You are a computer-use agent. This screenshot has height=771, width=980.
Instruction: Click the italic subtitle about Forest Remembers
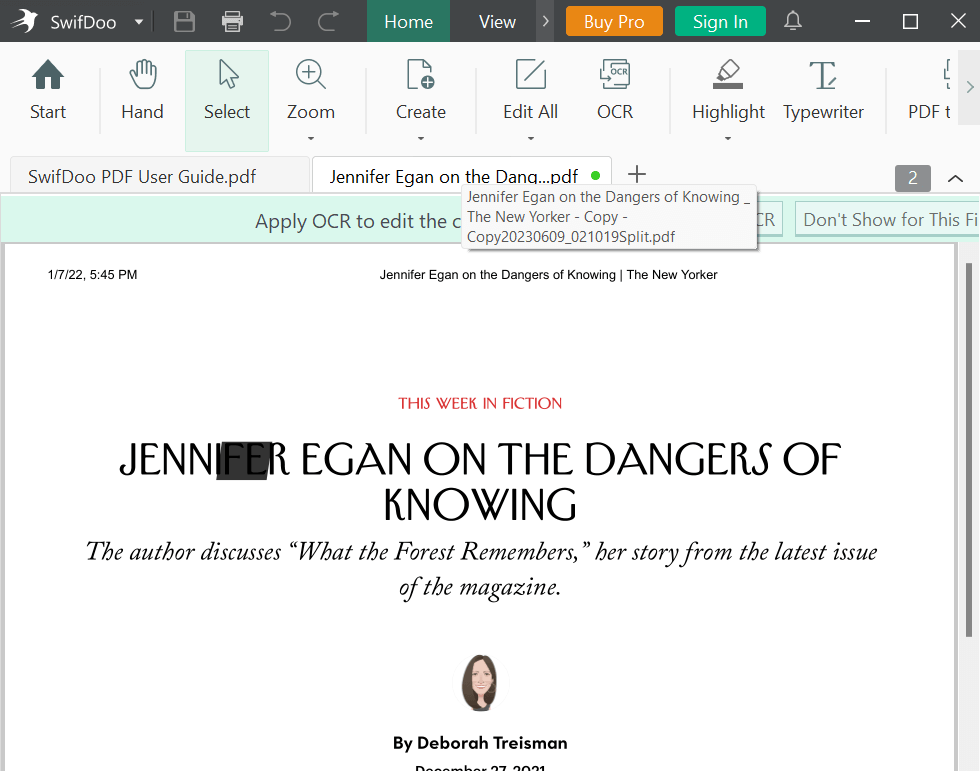pos(481,569)
